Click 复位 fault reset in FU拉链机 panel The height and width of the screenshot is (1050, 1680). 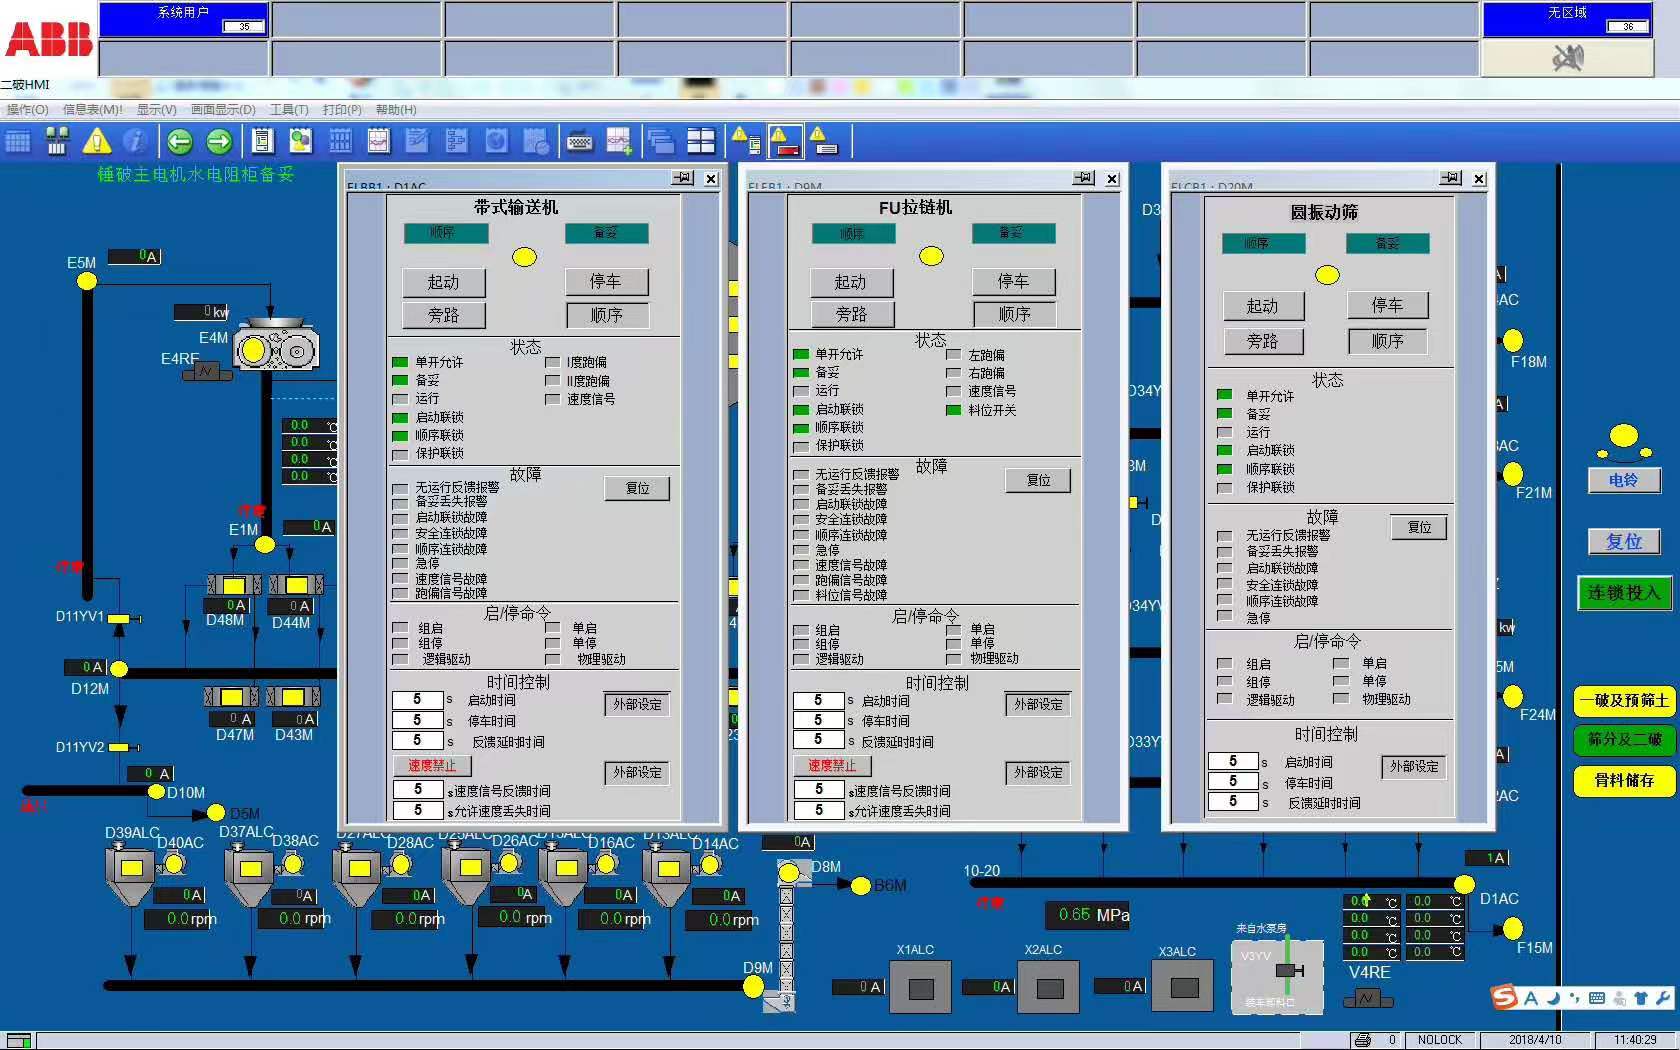coord(1038,480)
